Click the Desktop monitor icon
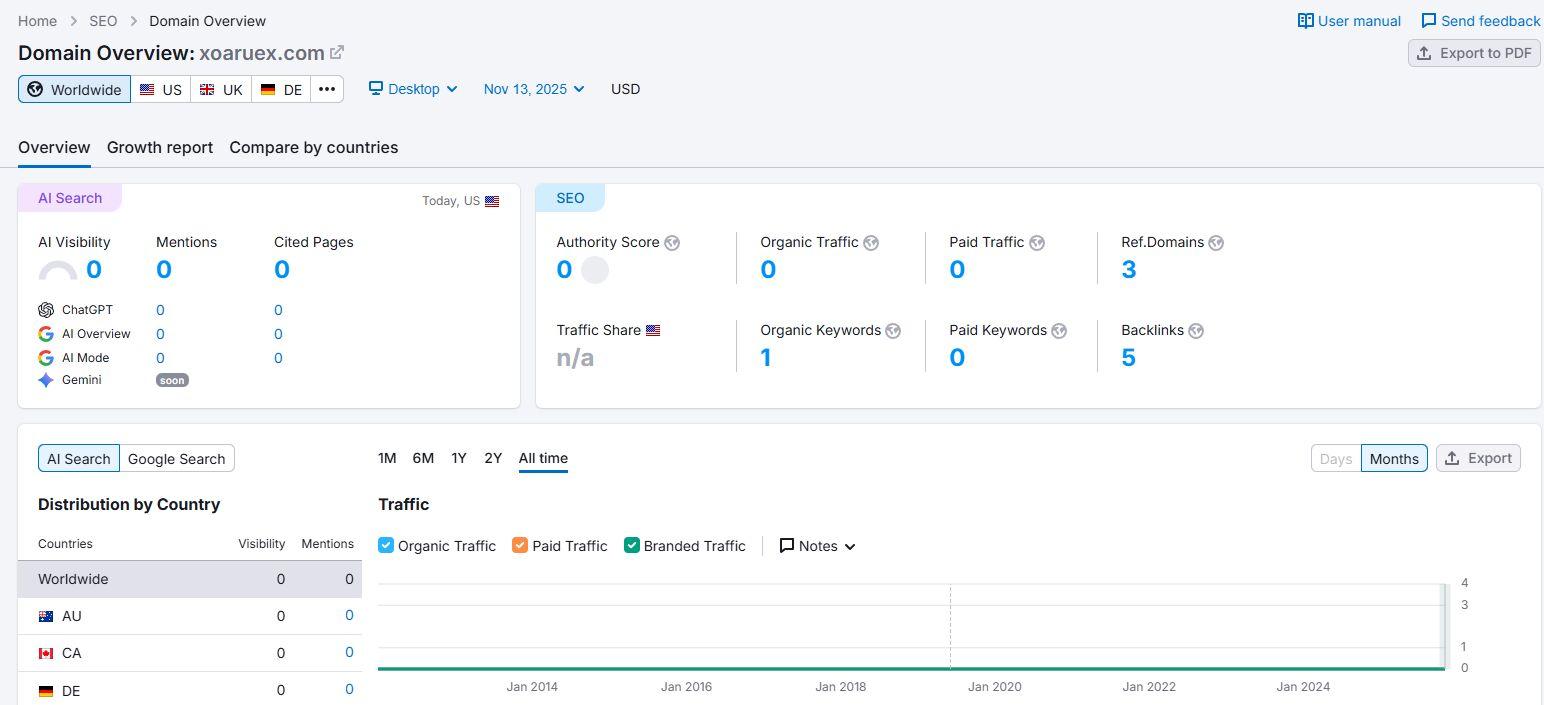The image size is (1544, 705). (376, 88)
